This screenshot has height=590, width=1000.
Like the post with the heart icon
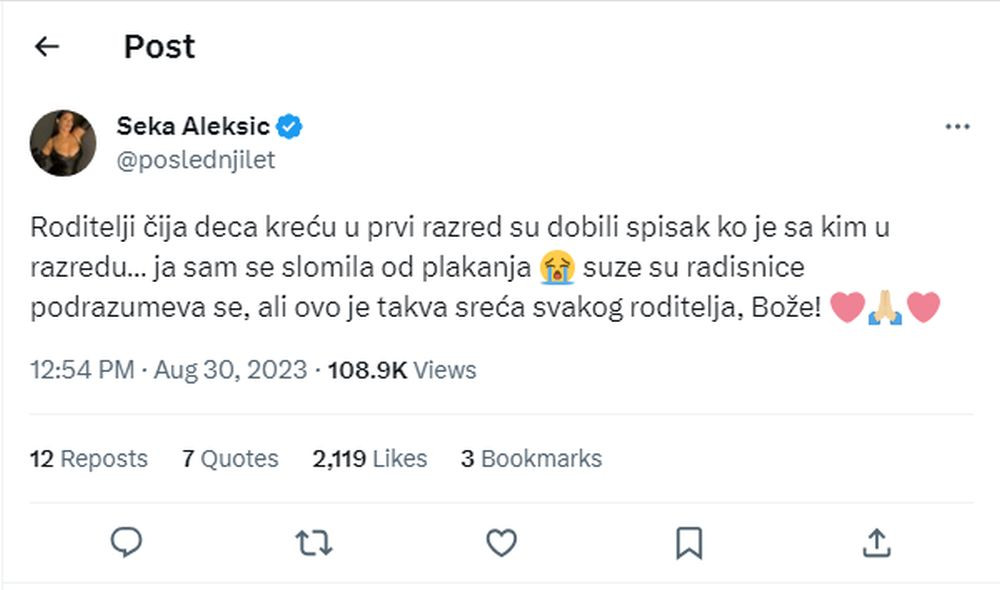(501, 543)
